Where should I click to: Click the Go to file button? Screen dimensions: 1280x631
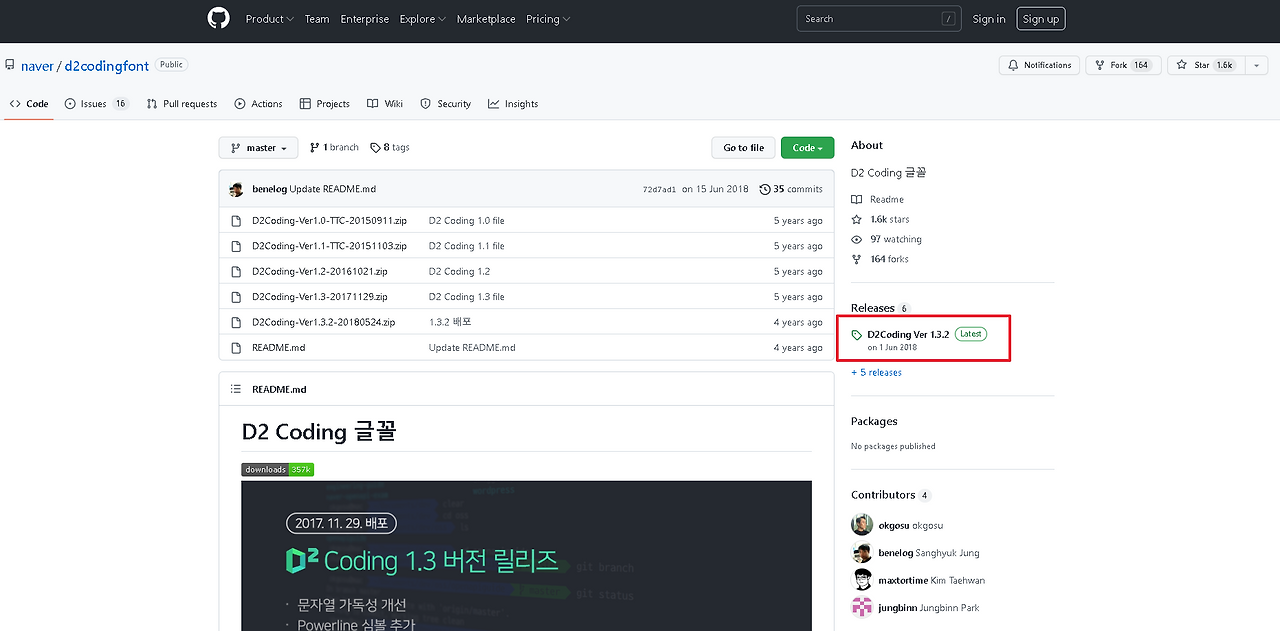743,147
